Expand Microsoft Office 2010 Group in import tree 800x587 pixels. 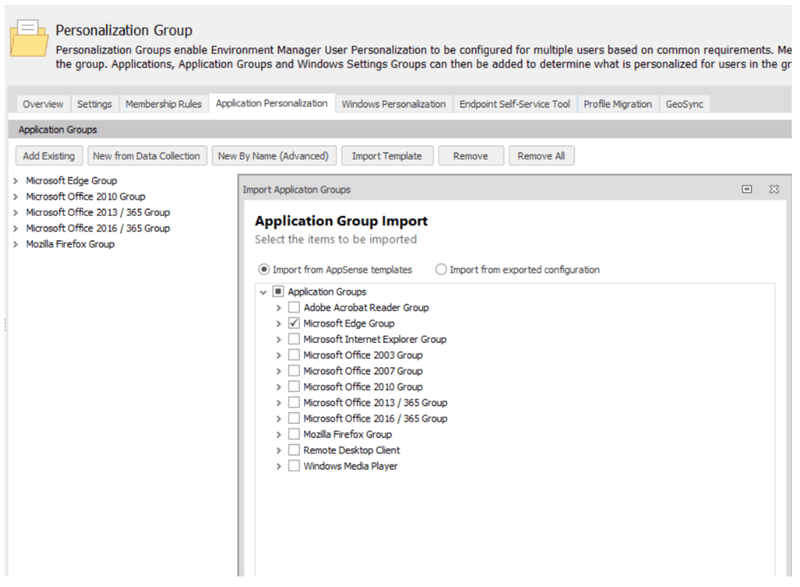279,387
